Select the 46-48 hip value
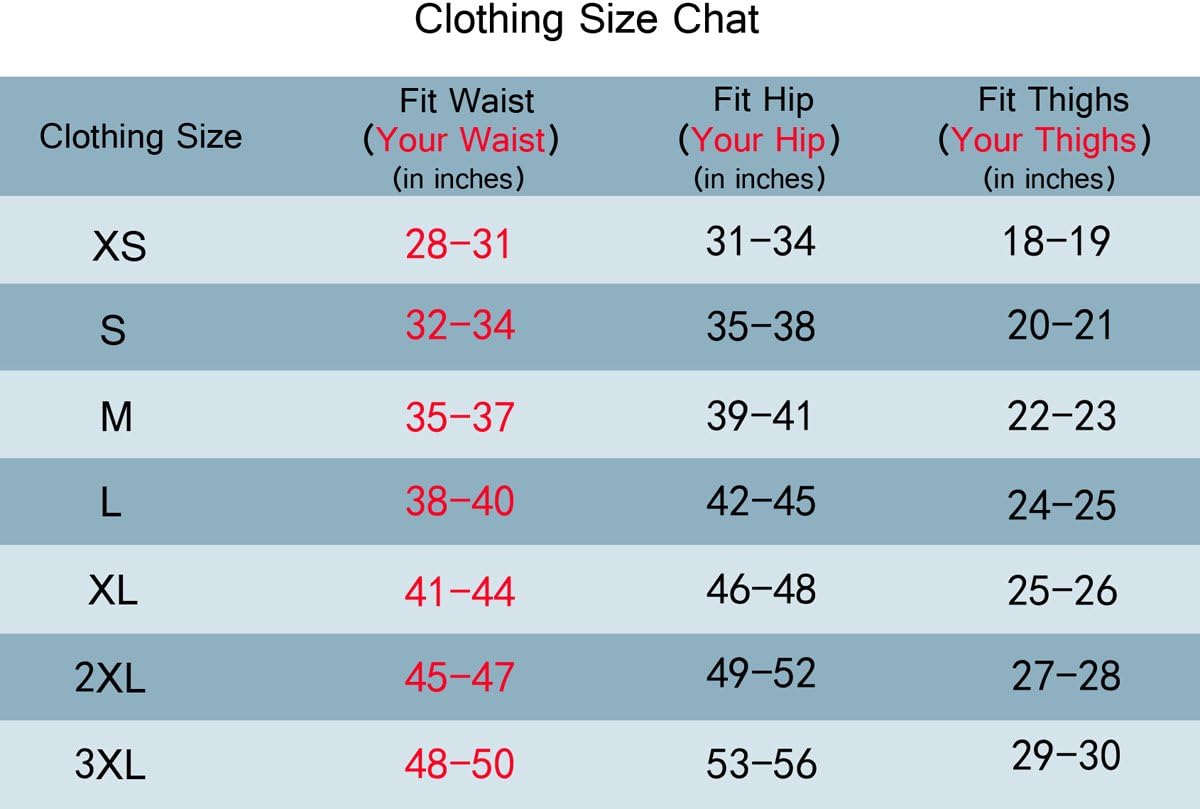The image size is (1200, 809). click(x=761, y=589)
